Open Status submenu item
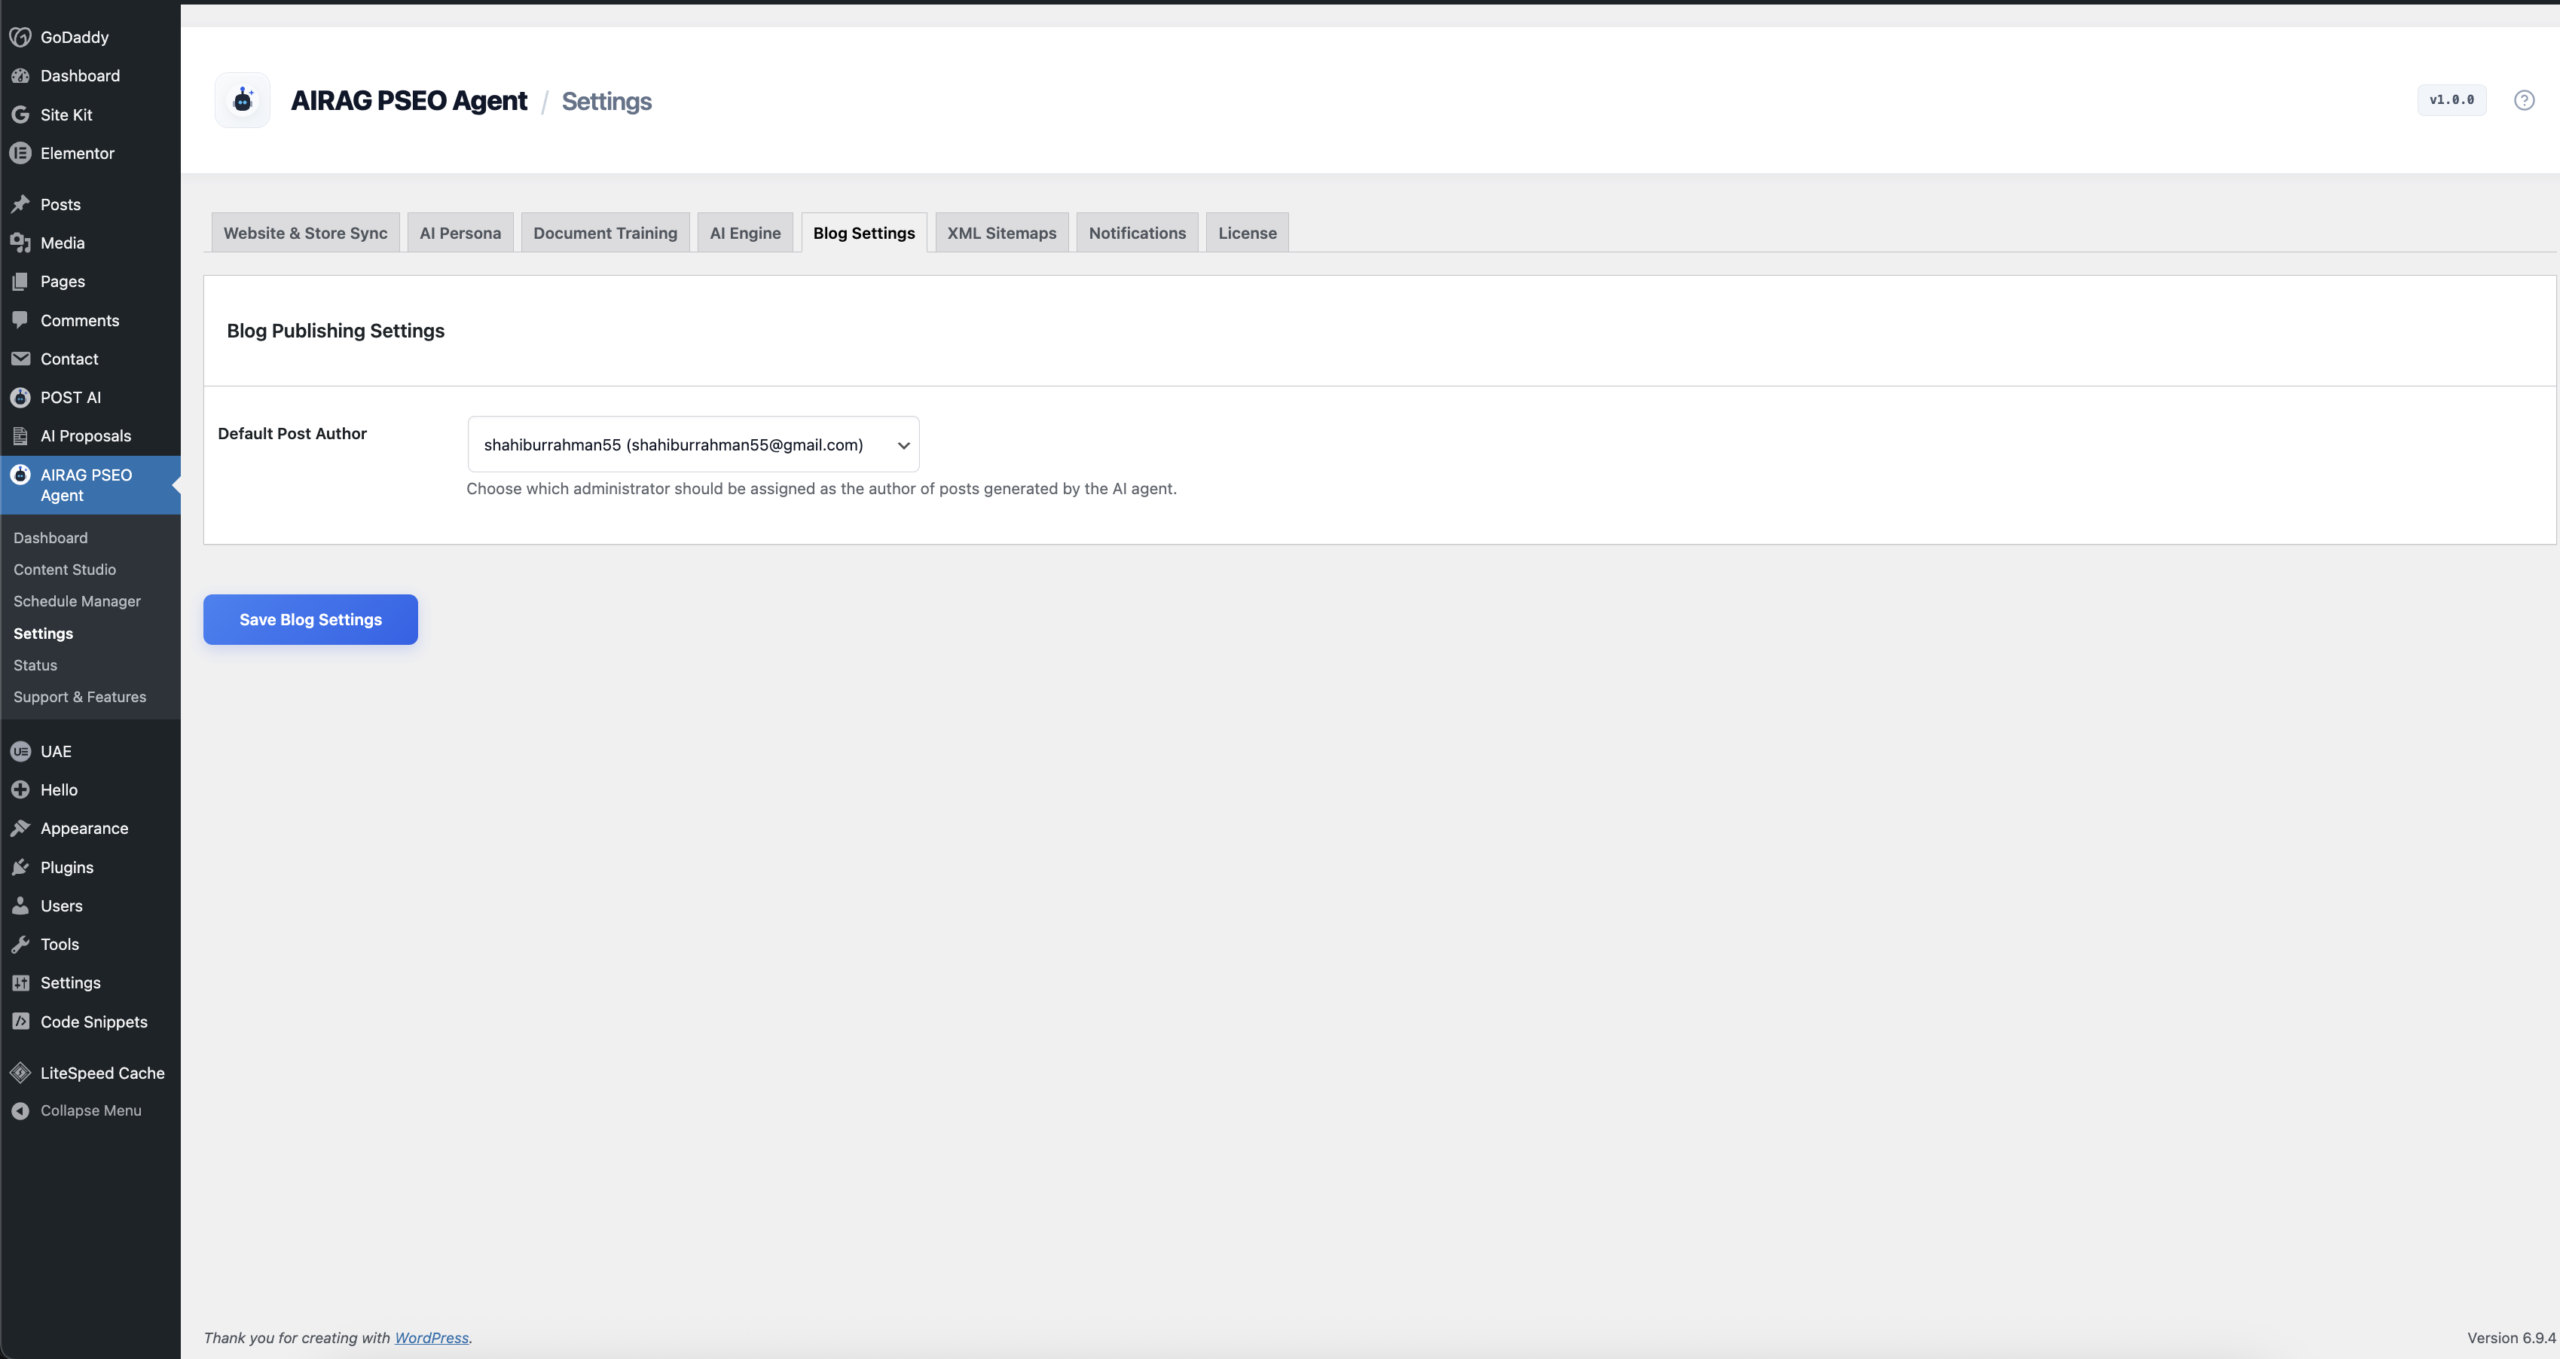 click(35, 666)
